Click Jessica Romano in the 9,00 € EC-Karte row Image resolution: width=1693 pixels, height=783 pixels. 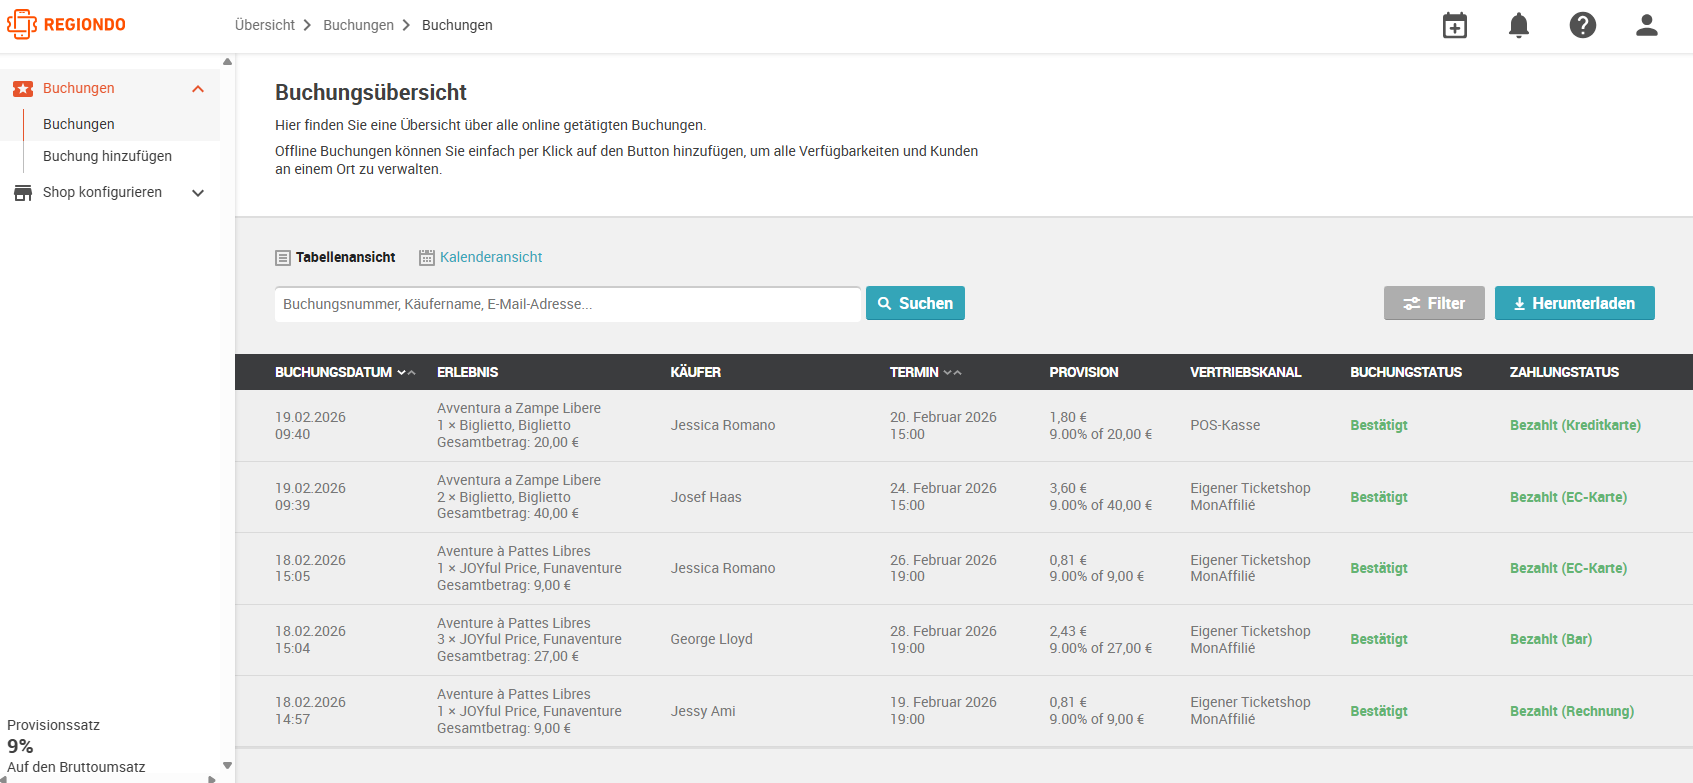click(723, 568)
